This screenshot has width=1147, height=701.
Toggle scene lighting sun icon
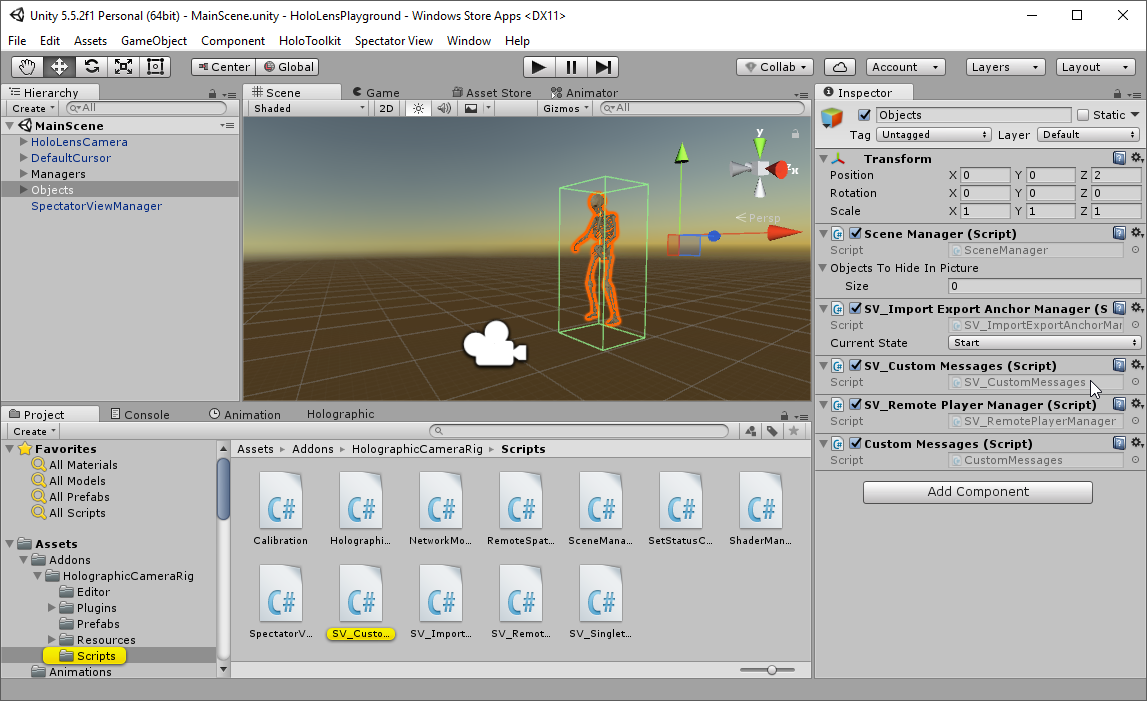(419, 108)
